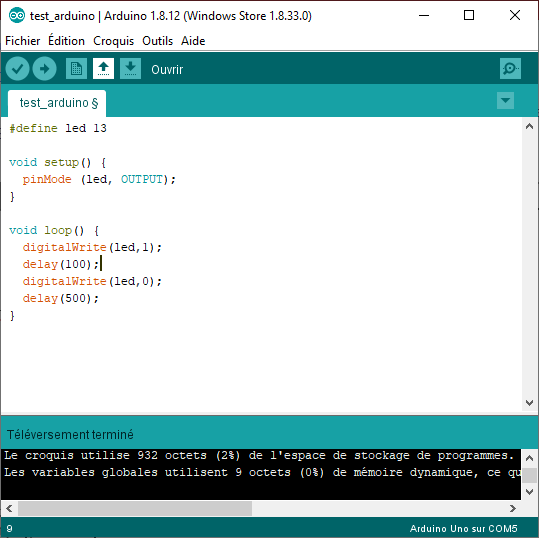The height and width of the screenshot is (538, 539).
Task: Click the console scroll-right arrow
Action: click(513, 508)
